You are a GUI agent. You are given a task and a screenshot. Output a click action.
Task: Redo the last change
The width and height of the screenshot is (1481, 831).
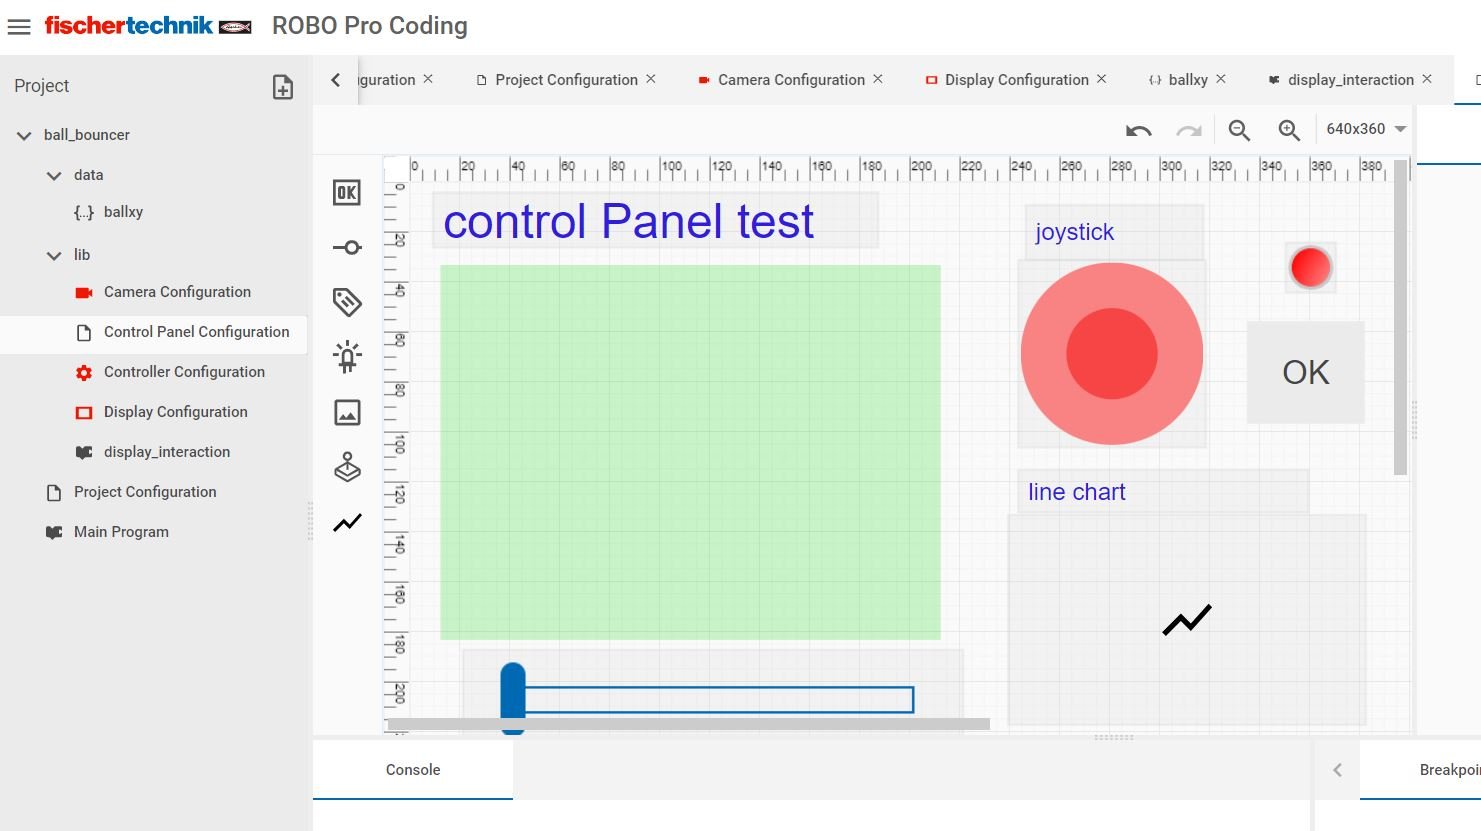(1189, 130)
